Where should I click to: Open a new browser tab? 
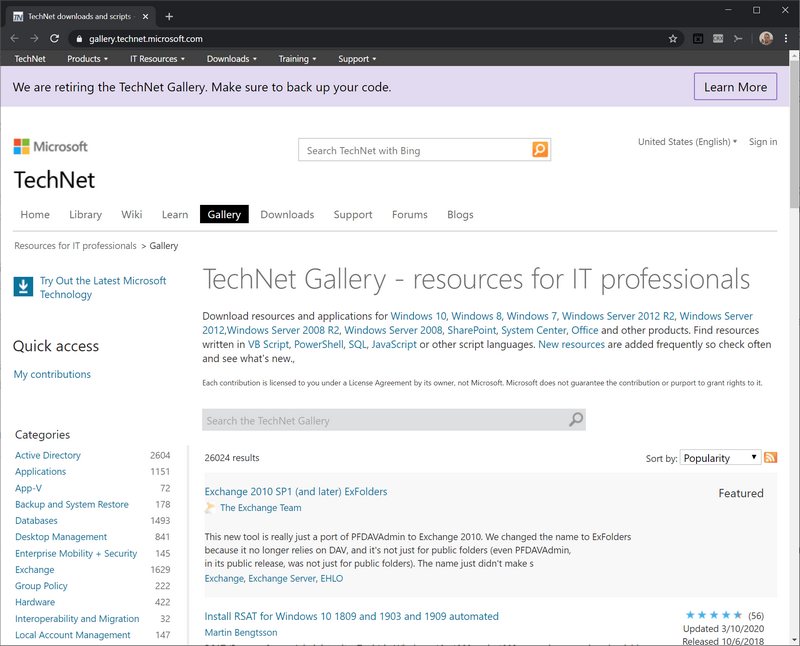pyautogui.click(x=169, y=16)
